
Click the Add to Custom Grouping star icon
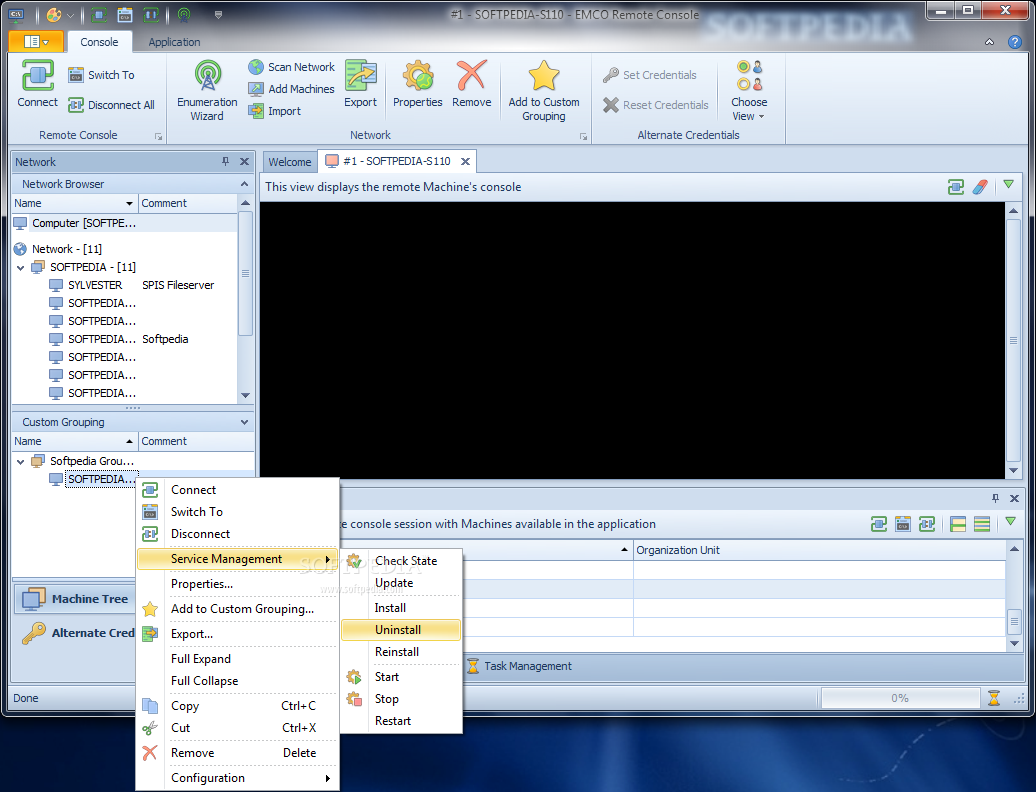(x=544, y=76)
